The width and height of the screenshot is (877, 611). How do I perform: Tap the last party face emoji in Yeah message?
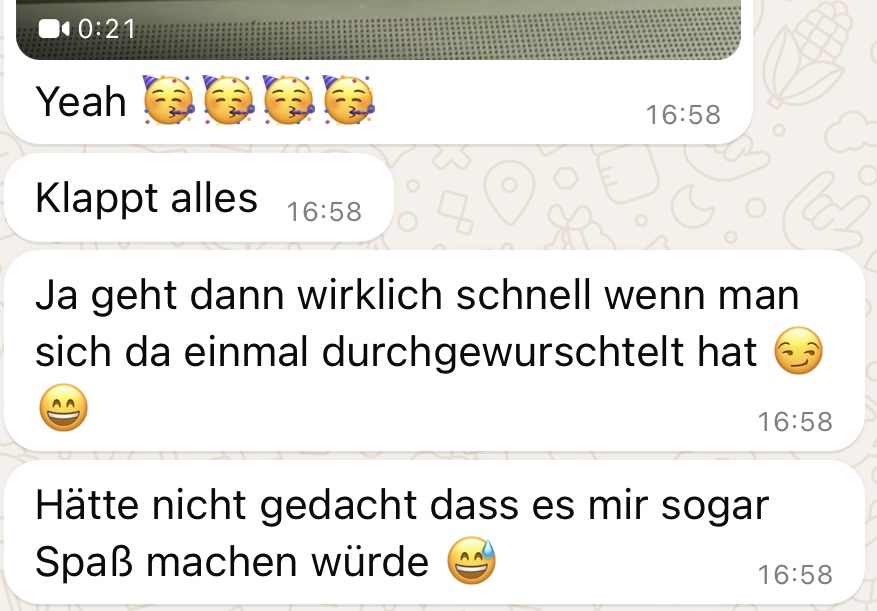348,100
